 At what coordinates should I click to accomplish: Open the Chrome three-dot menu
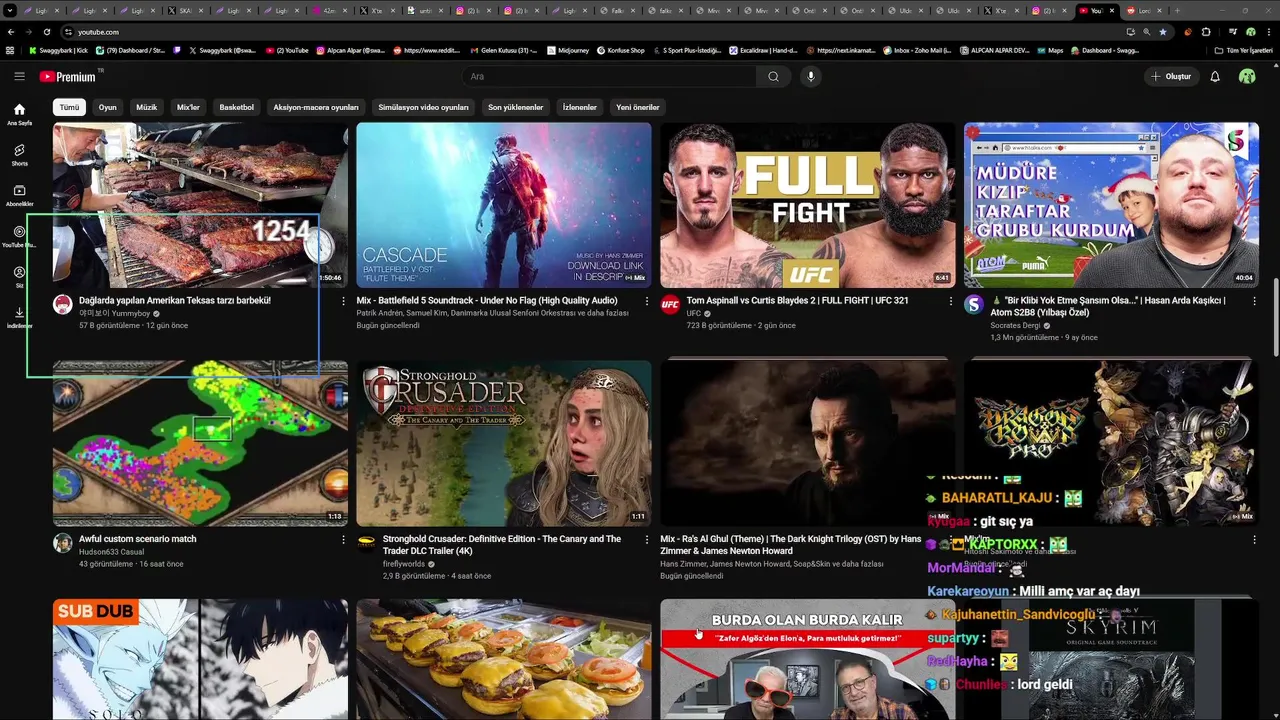pyautogui.click(x=1268, y=32)
